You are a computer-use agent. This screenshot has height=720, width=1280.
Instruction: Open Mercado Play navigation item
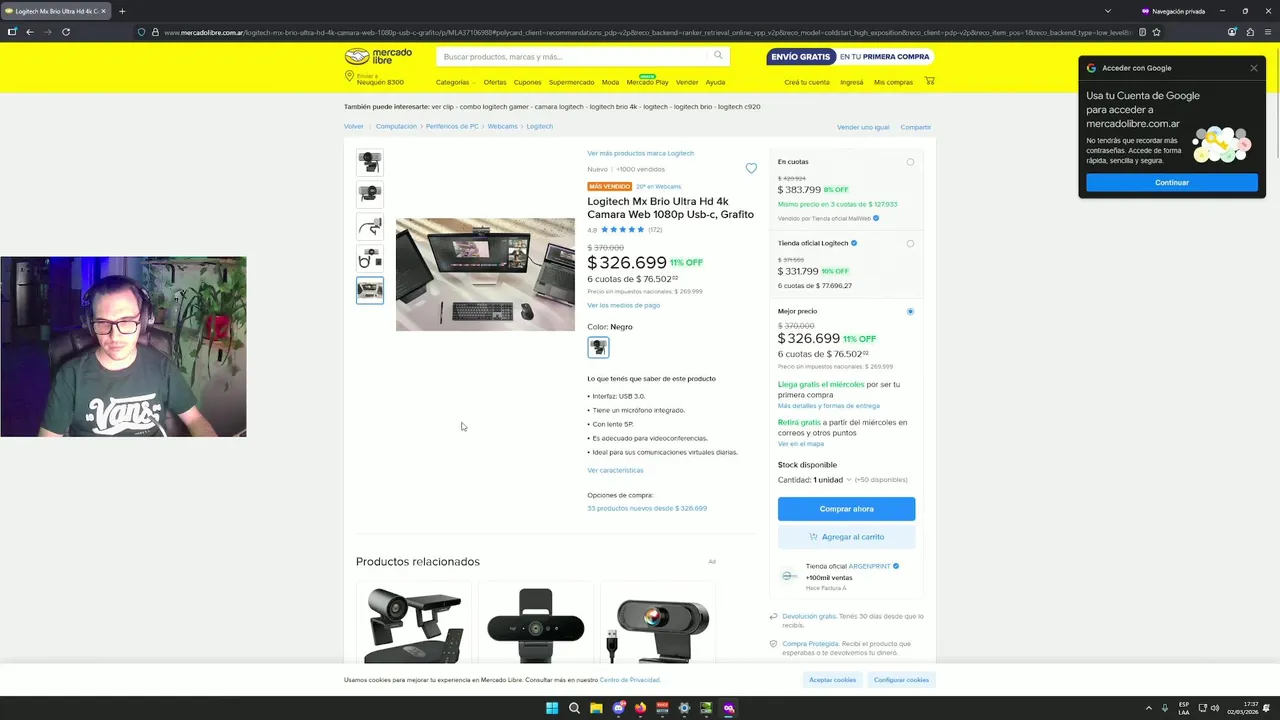point(647,82)
